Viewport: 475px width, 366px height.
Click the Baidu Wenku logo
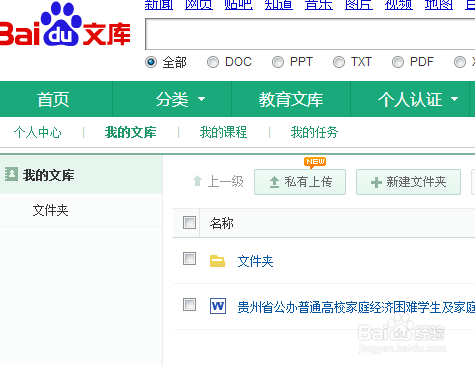click(x=65, y=25)
